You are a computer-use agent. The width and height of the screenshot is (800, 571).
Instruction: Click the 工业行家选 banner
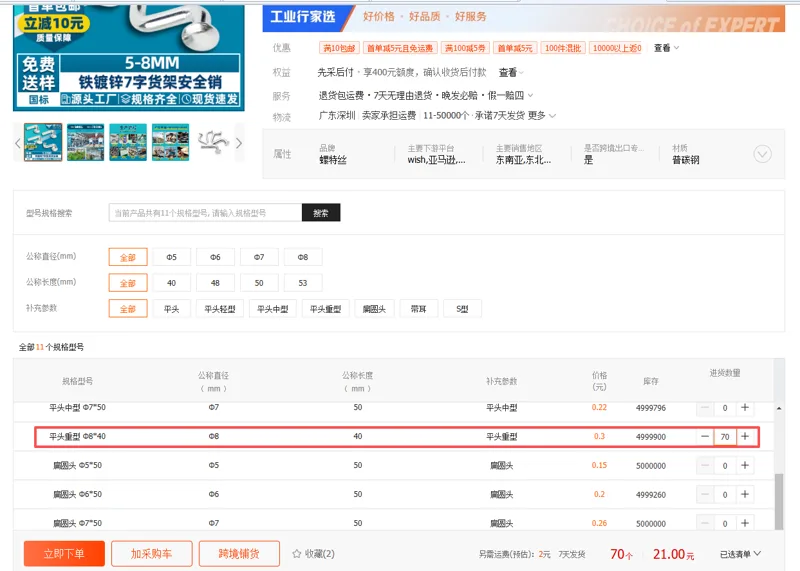pyautogui.click(x=523, y=18)
